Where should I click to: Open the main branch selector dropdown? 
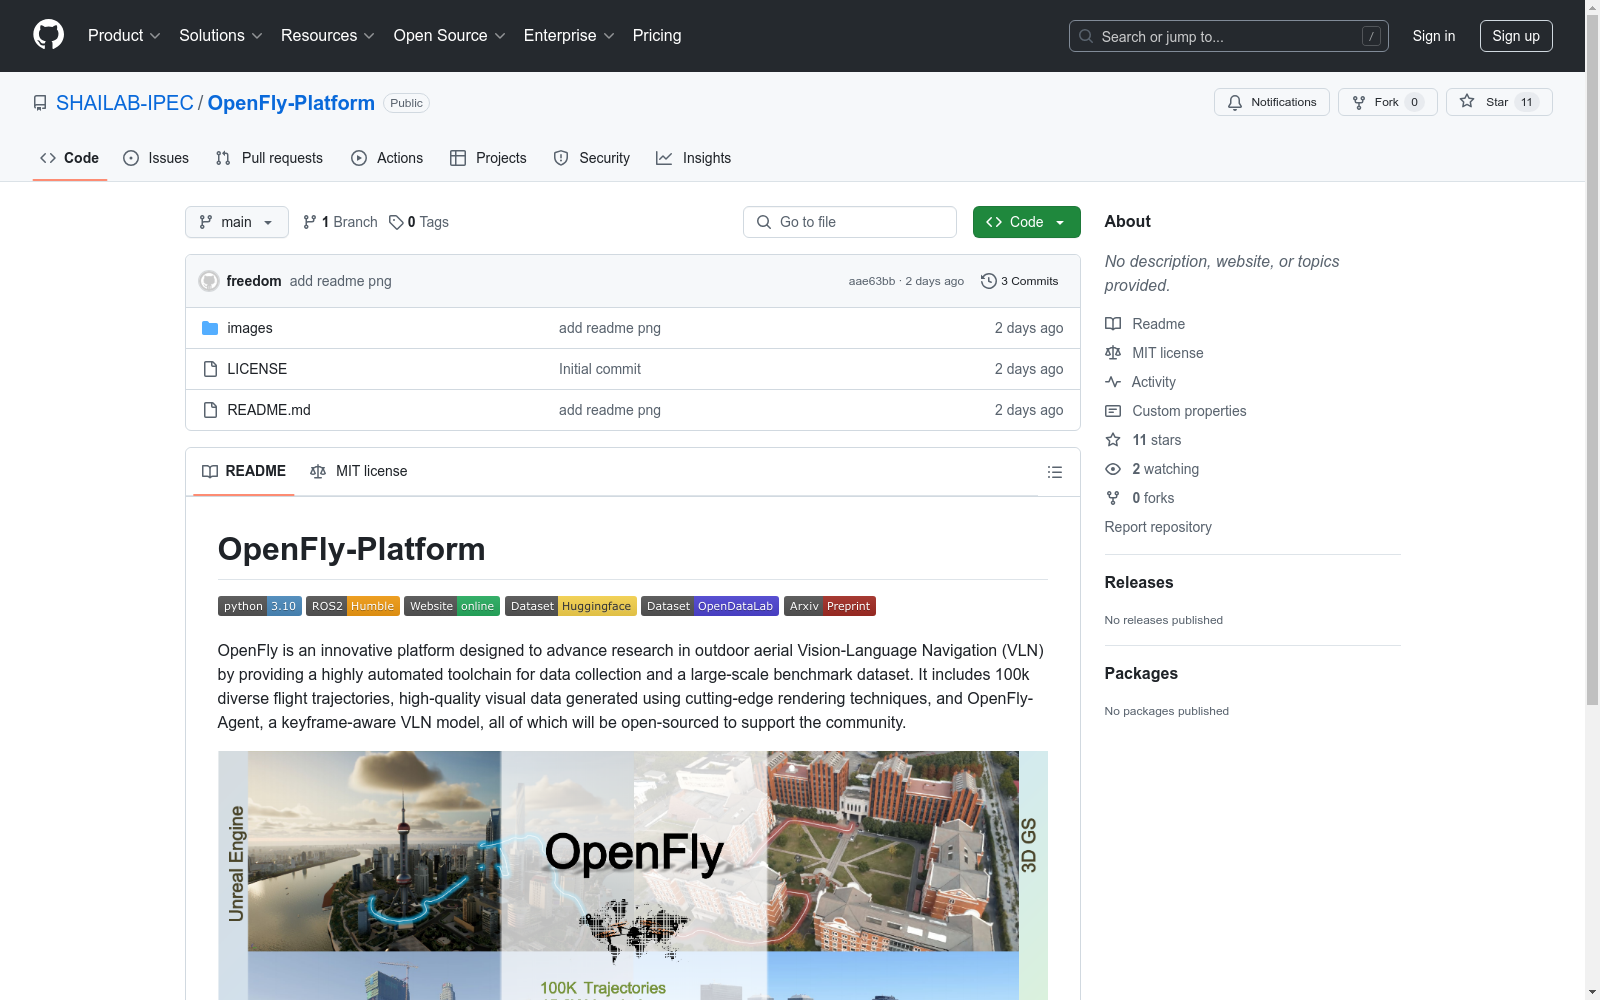[x=237, y=222]
